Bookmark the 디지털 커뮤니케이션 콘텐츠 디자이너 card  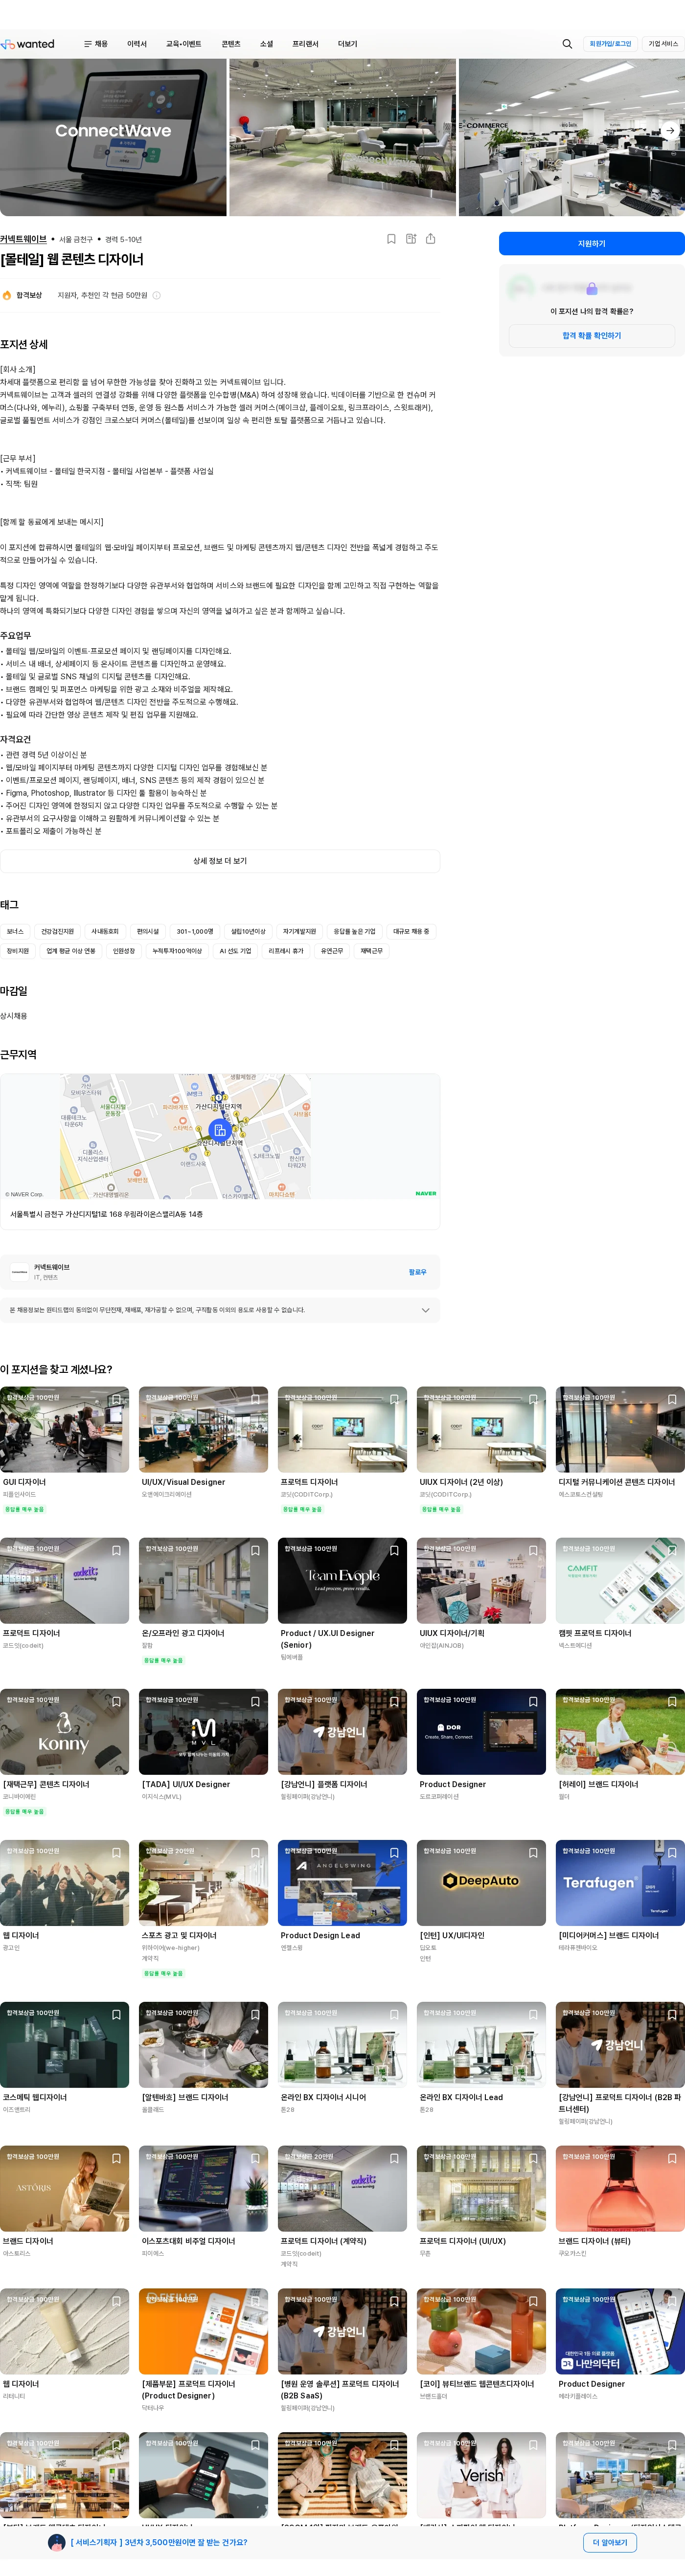tap(672, 1399)
